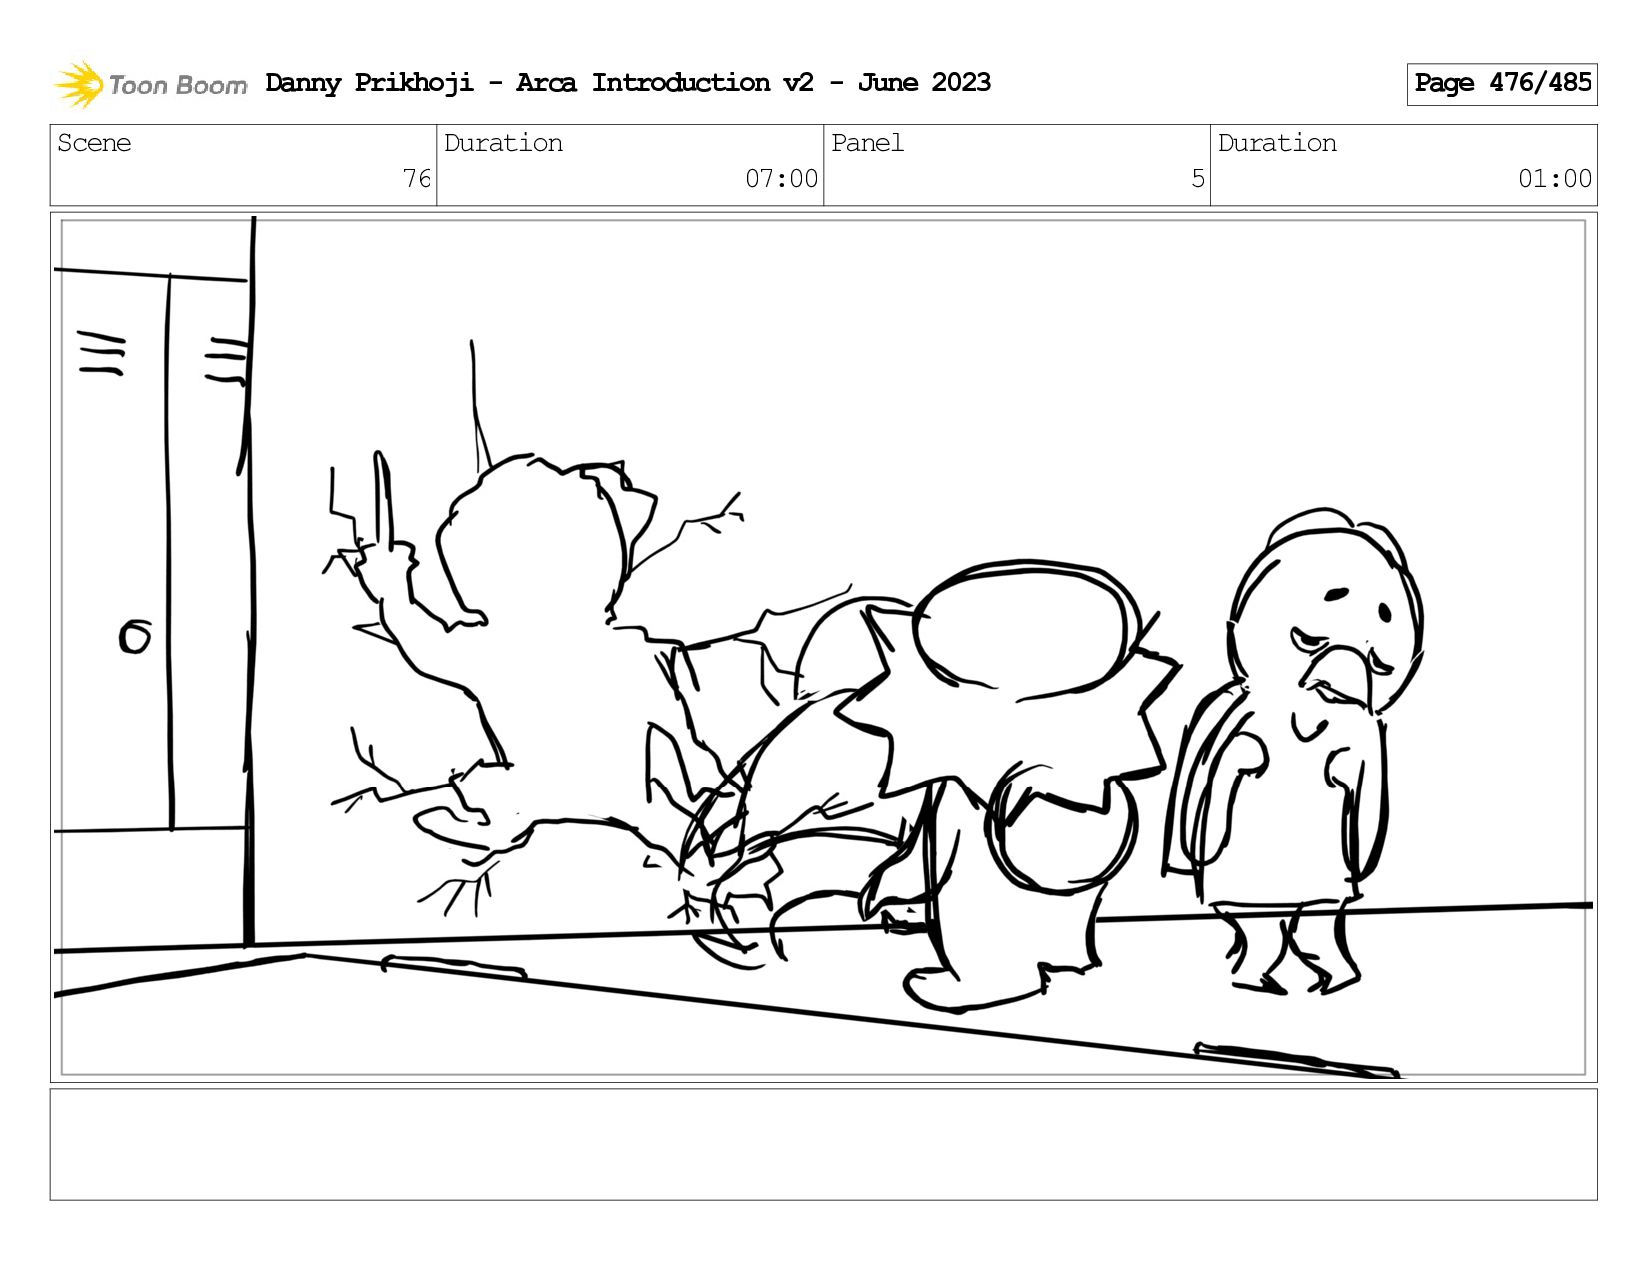Select the scene number 76
The width and height of the screenshot is (1650, 1275).
pyautogui.click(x=417, y=179)
